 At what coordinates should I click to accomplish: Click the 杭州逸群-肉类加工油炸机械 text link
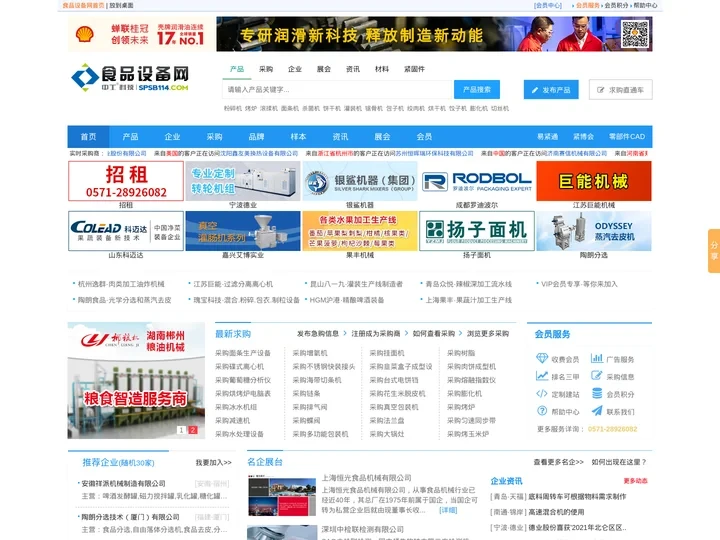[121, 284]
